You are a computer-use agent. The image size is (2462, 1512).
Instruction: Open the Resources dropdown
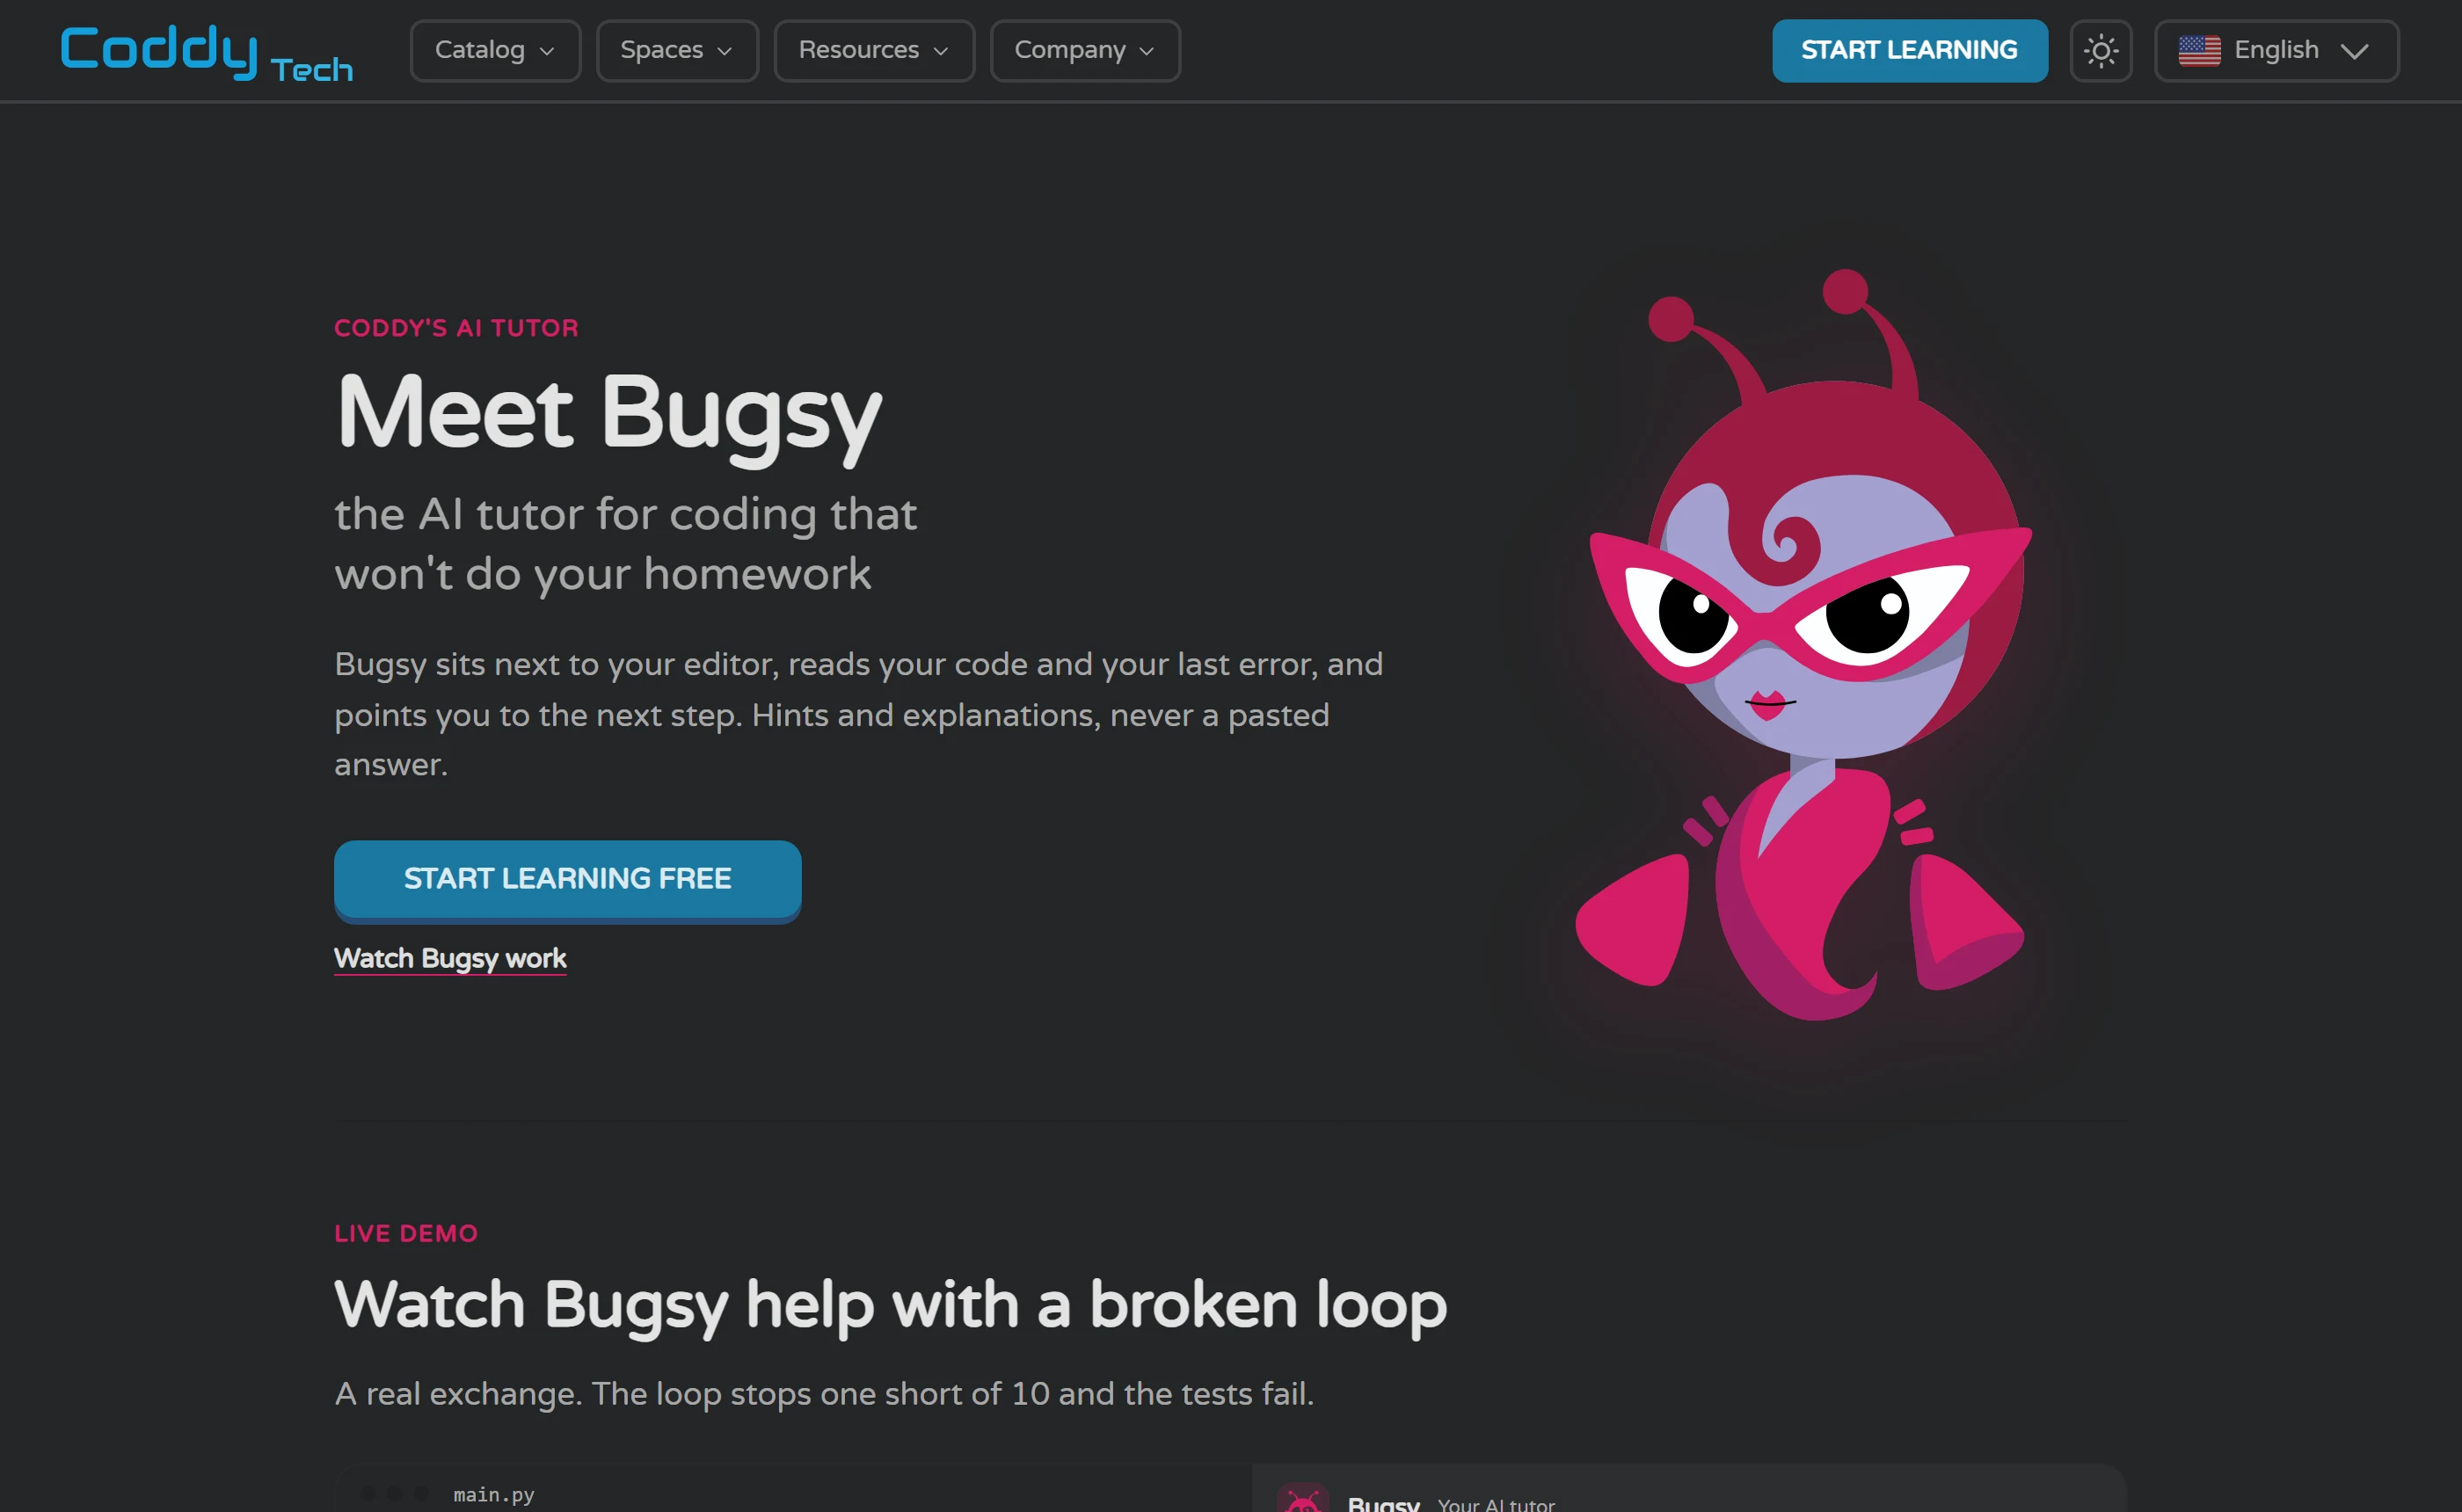874,50
